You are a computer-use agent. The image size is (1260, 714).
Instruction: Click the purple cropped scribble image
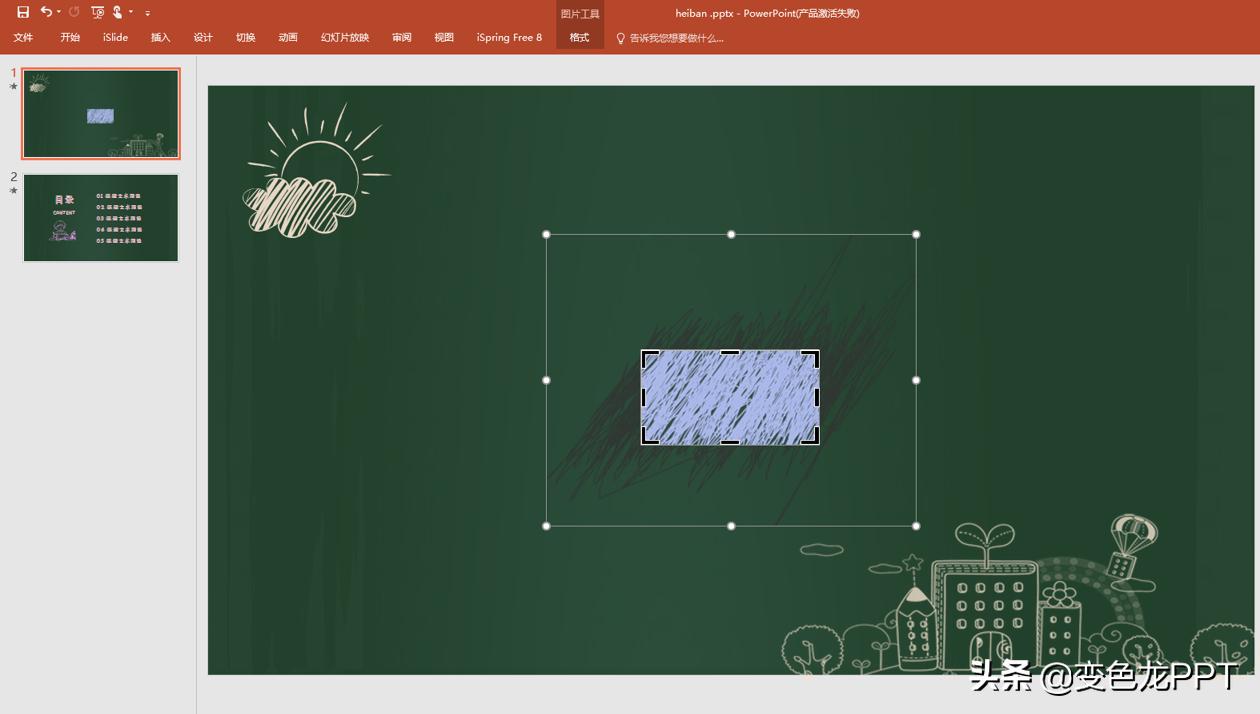point(730,397)
